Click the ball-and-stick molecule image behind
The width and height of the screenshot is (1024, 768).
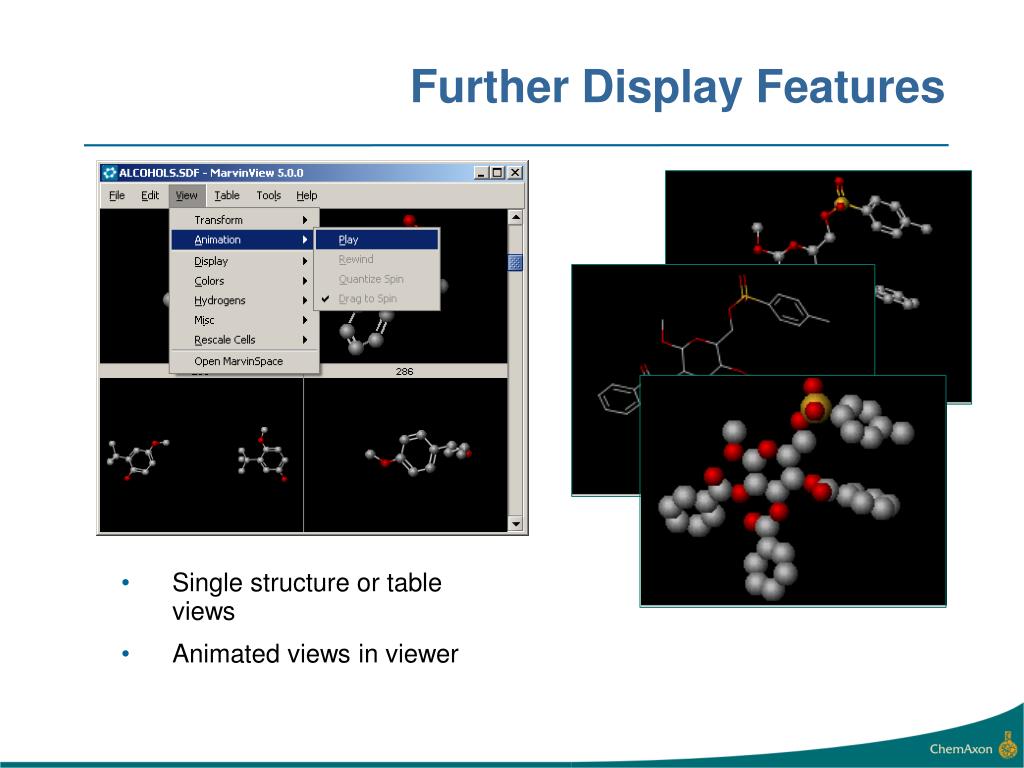[818, 217]
